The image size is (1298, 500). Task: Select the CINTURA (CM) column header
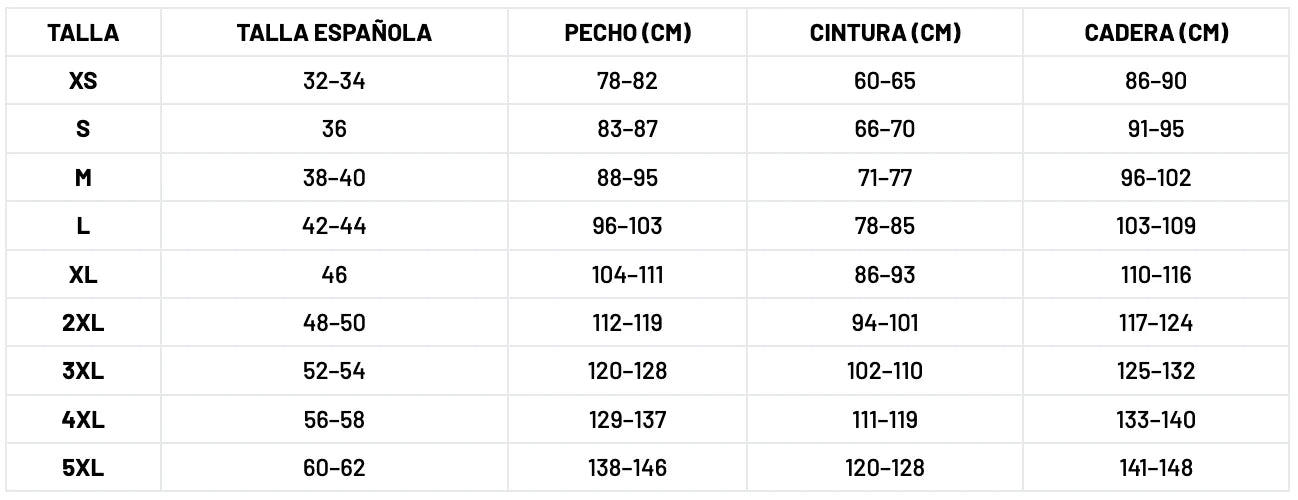pos(885,33)
